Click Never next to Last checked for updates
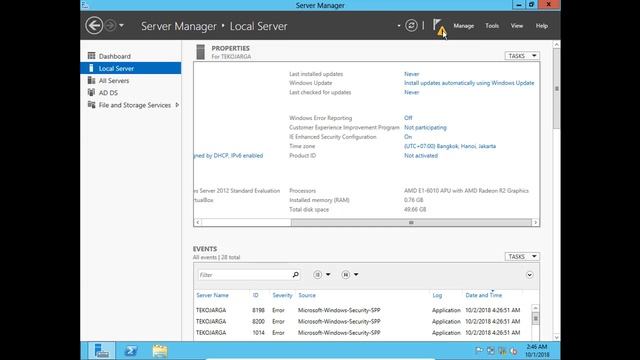This screenshot has width=640, height=360. click(411, 92)
